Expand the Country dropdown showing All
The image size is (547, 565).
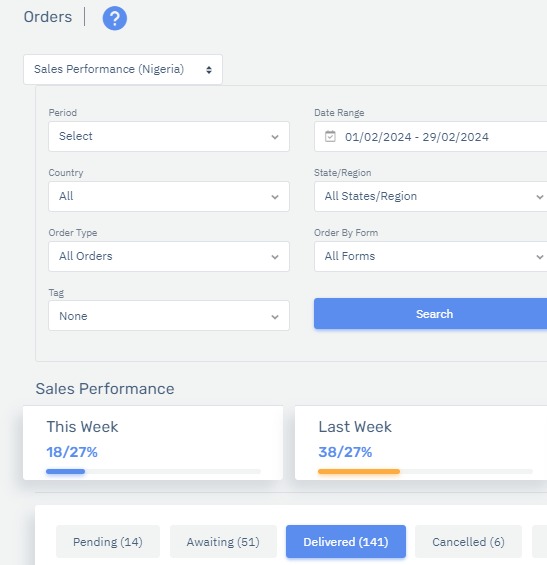169,196
